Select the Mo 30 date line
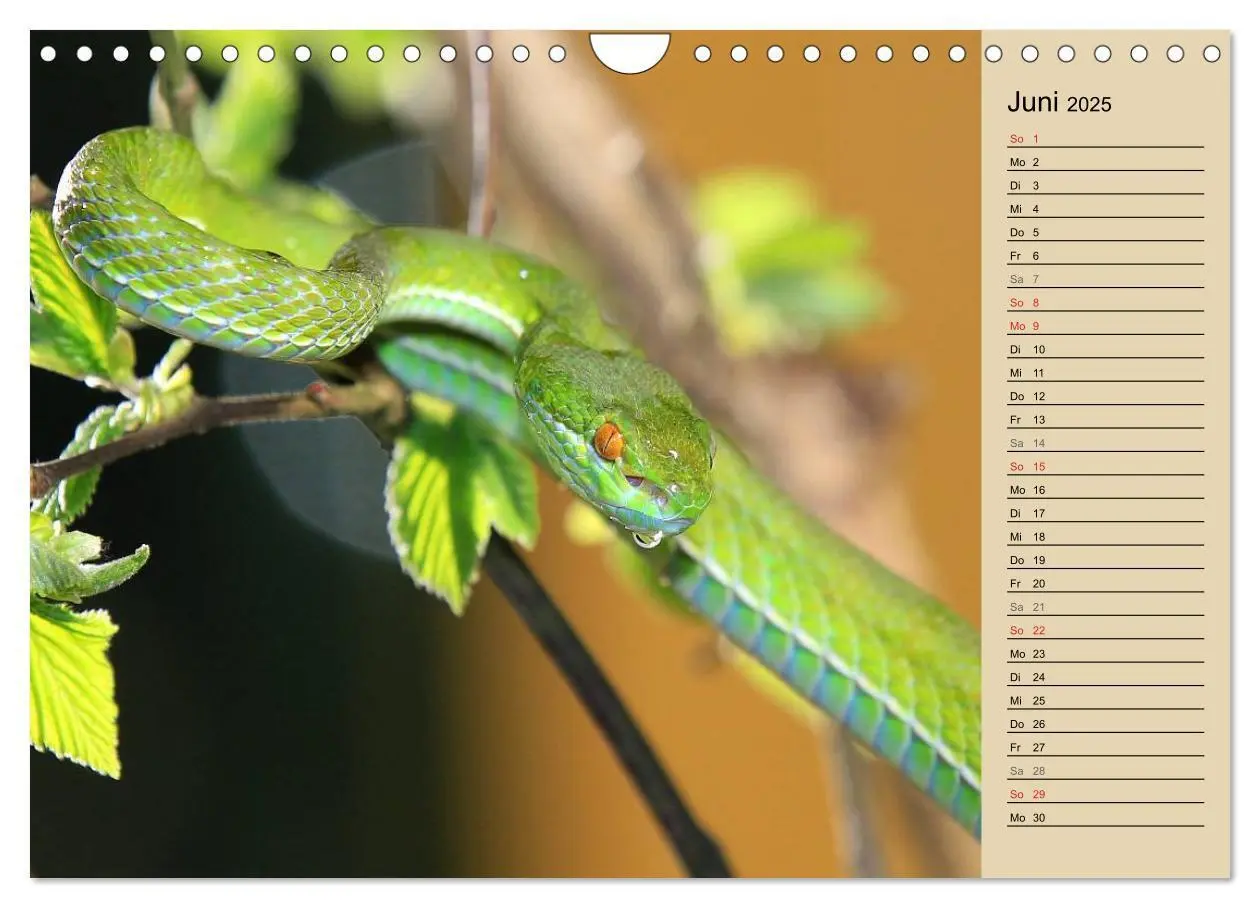 point(1105,817)
